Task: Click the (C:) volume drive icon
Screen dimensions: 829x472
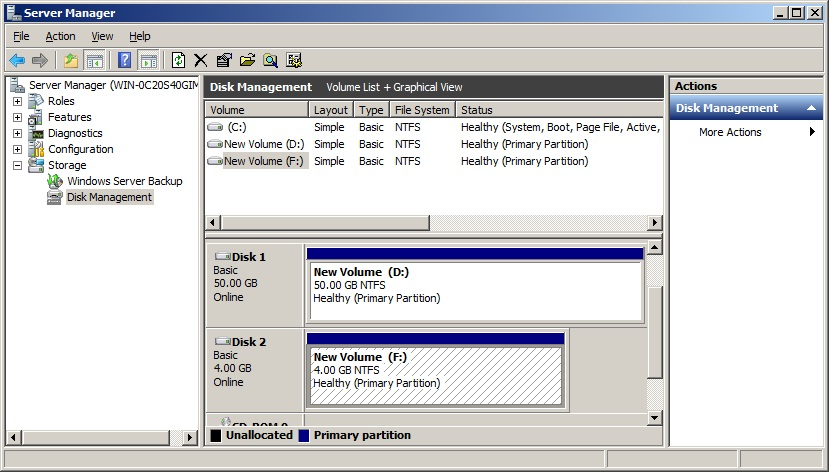Action: [x=215, y=127]
